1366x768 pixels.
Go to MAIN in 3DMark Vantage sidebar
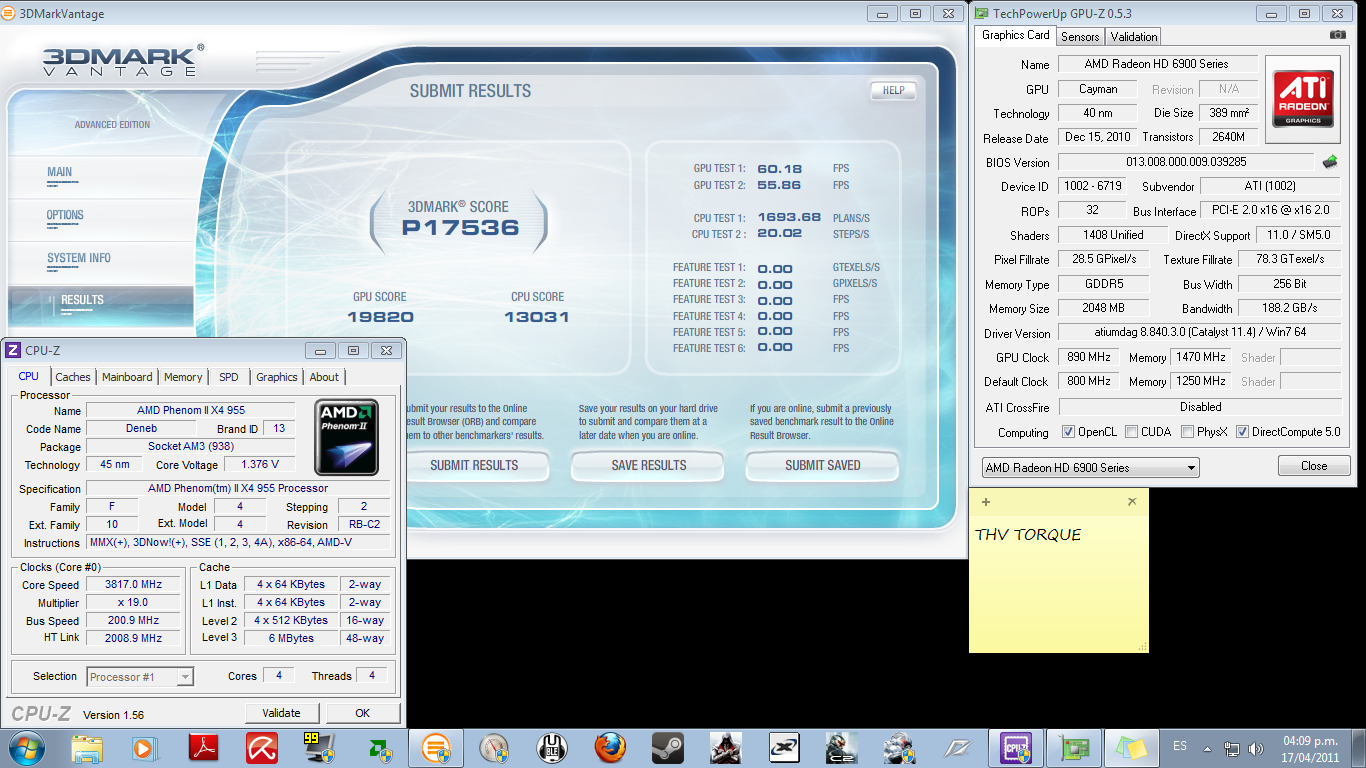(x=60, y=172)
